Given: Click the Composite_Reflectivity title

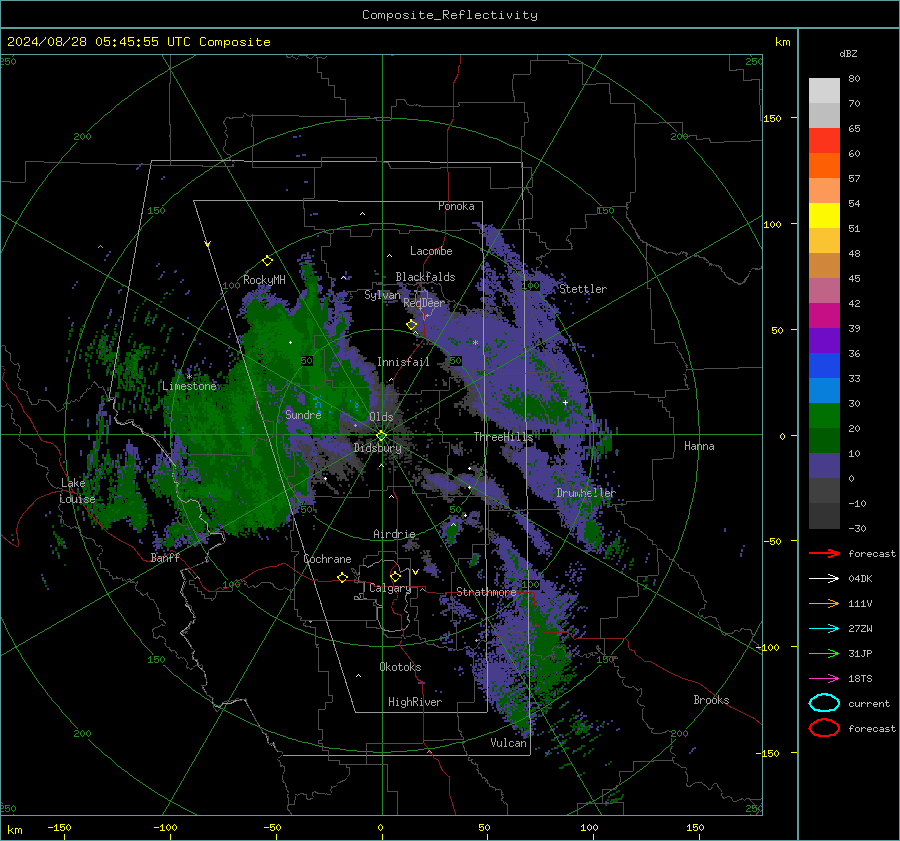Looking at the screenshot, I should click(450, 15).
